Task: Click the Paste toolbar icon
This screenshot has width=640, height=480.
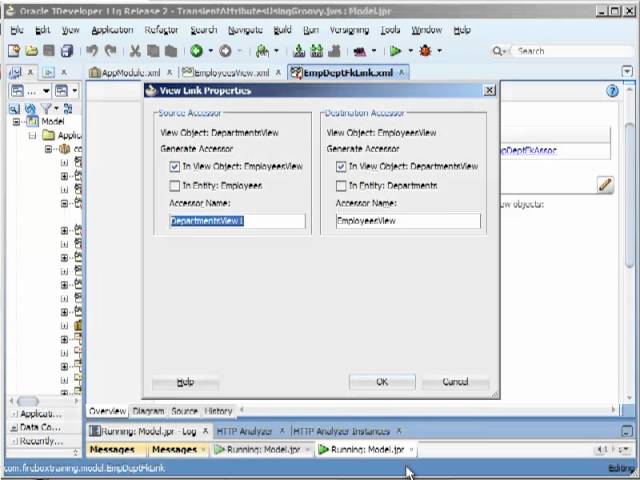Action: point(171,51)
